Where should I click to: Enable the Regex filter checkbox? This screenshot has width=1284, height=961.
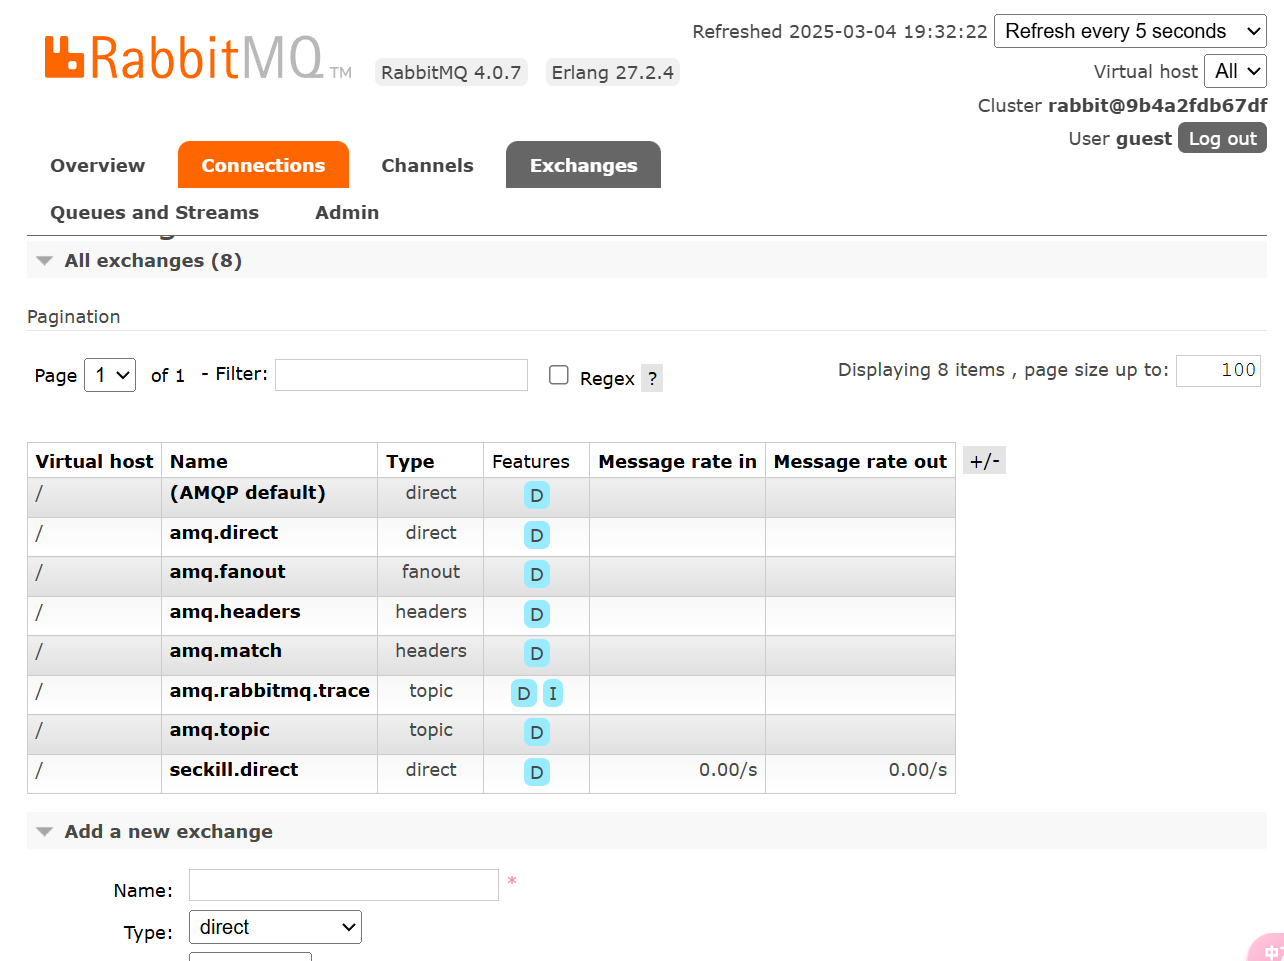pyautogui.click(x=559, y=375)
